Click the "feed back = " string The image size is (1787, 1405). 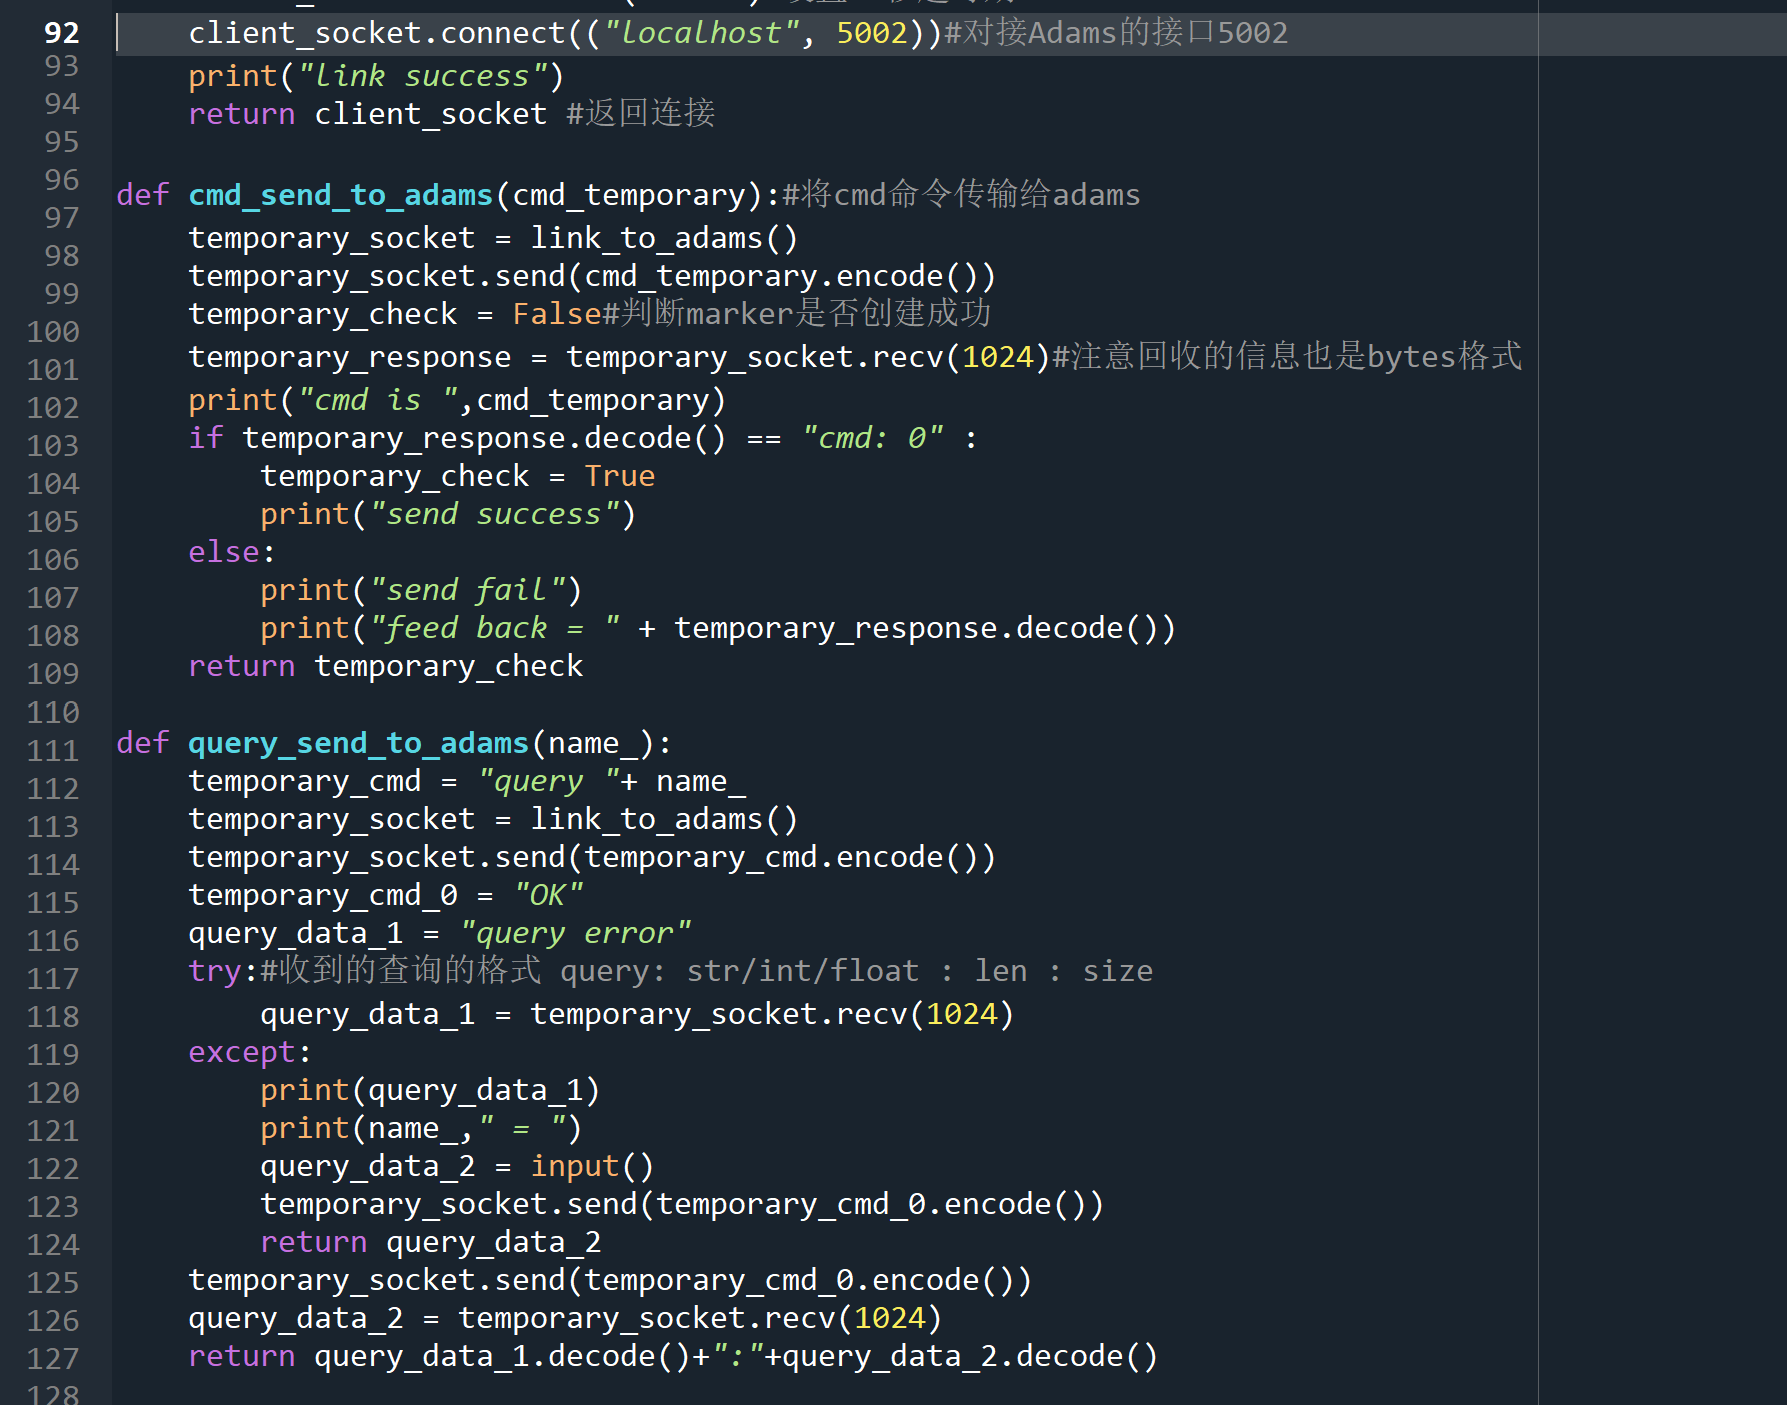tap(494, 628)
